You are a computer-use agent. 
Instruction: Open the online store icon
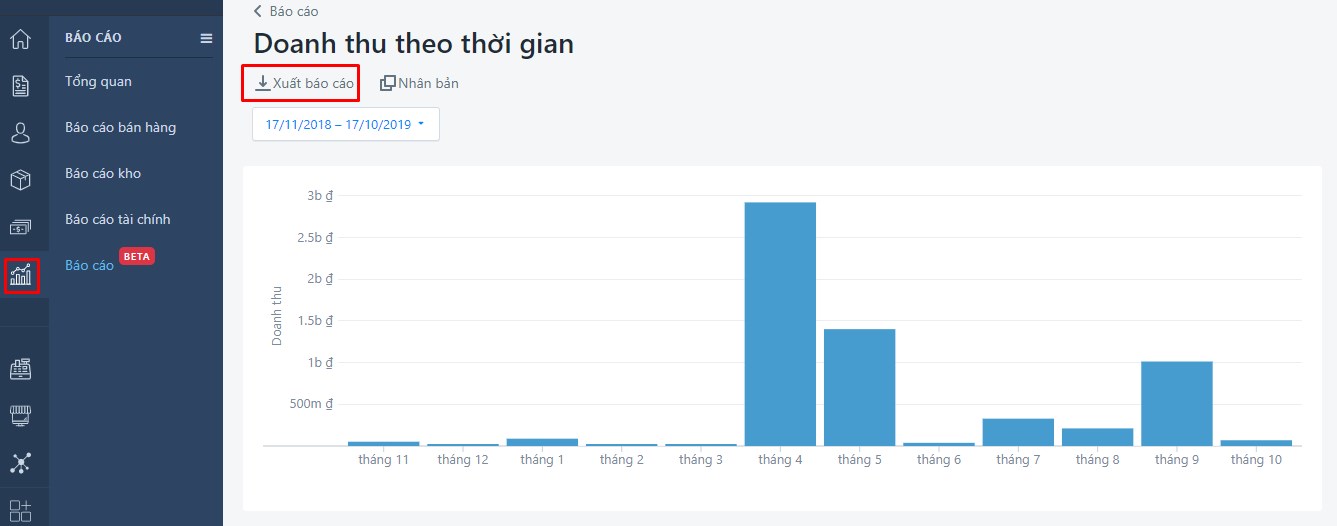[19, 416]
